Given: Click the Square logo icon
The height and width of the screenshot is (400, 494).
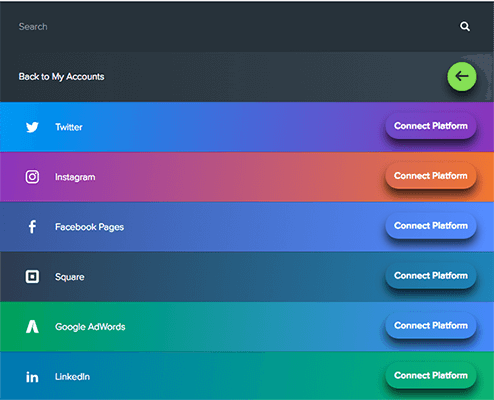Looking at the screenshot, I should coord(32,277).
